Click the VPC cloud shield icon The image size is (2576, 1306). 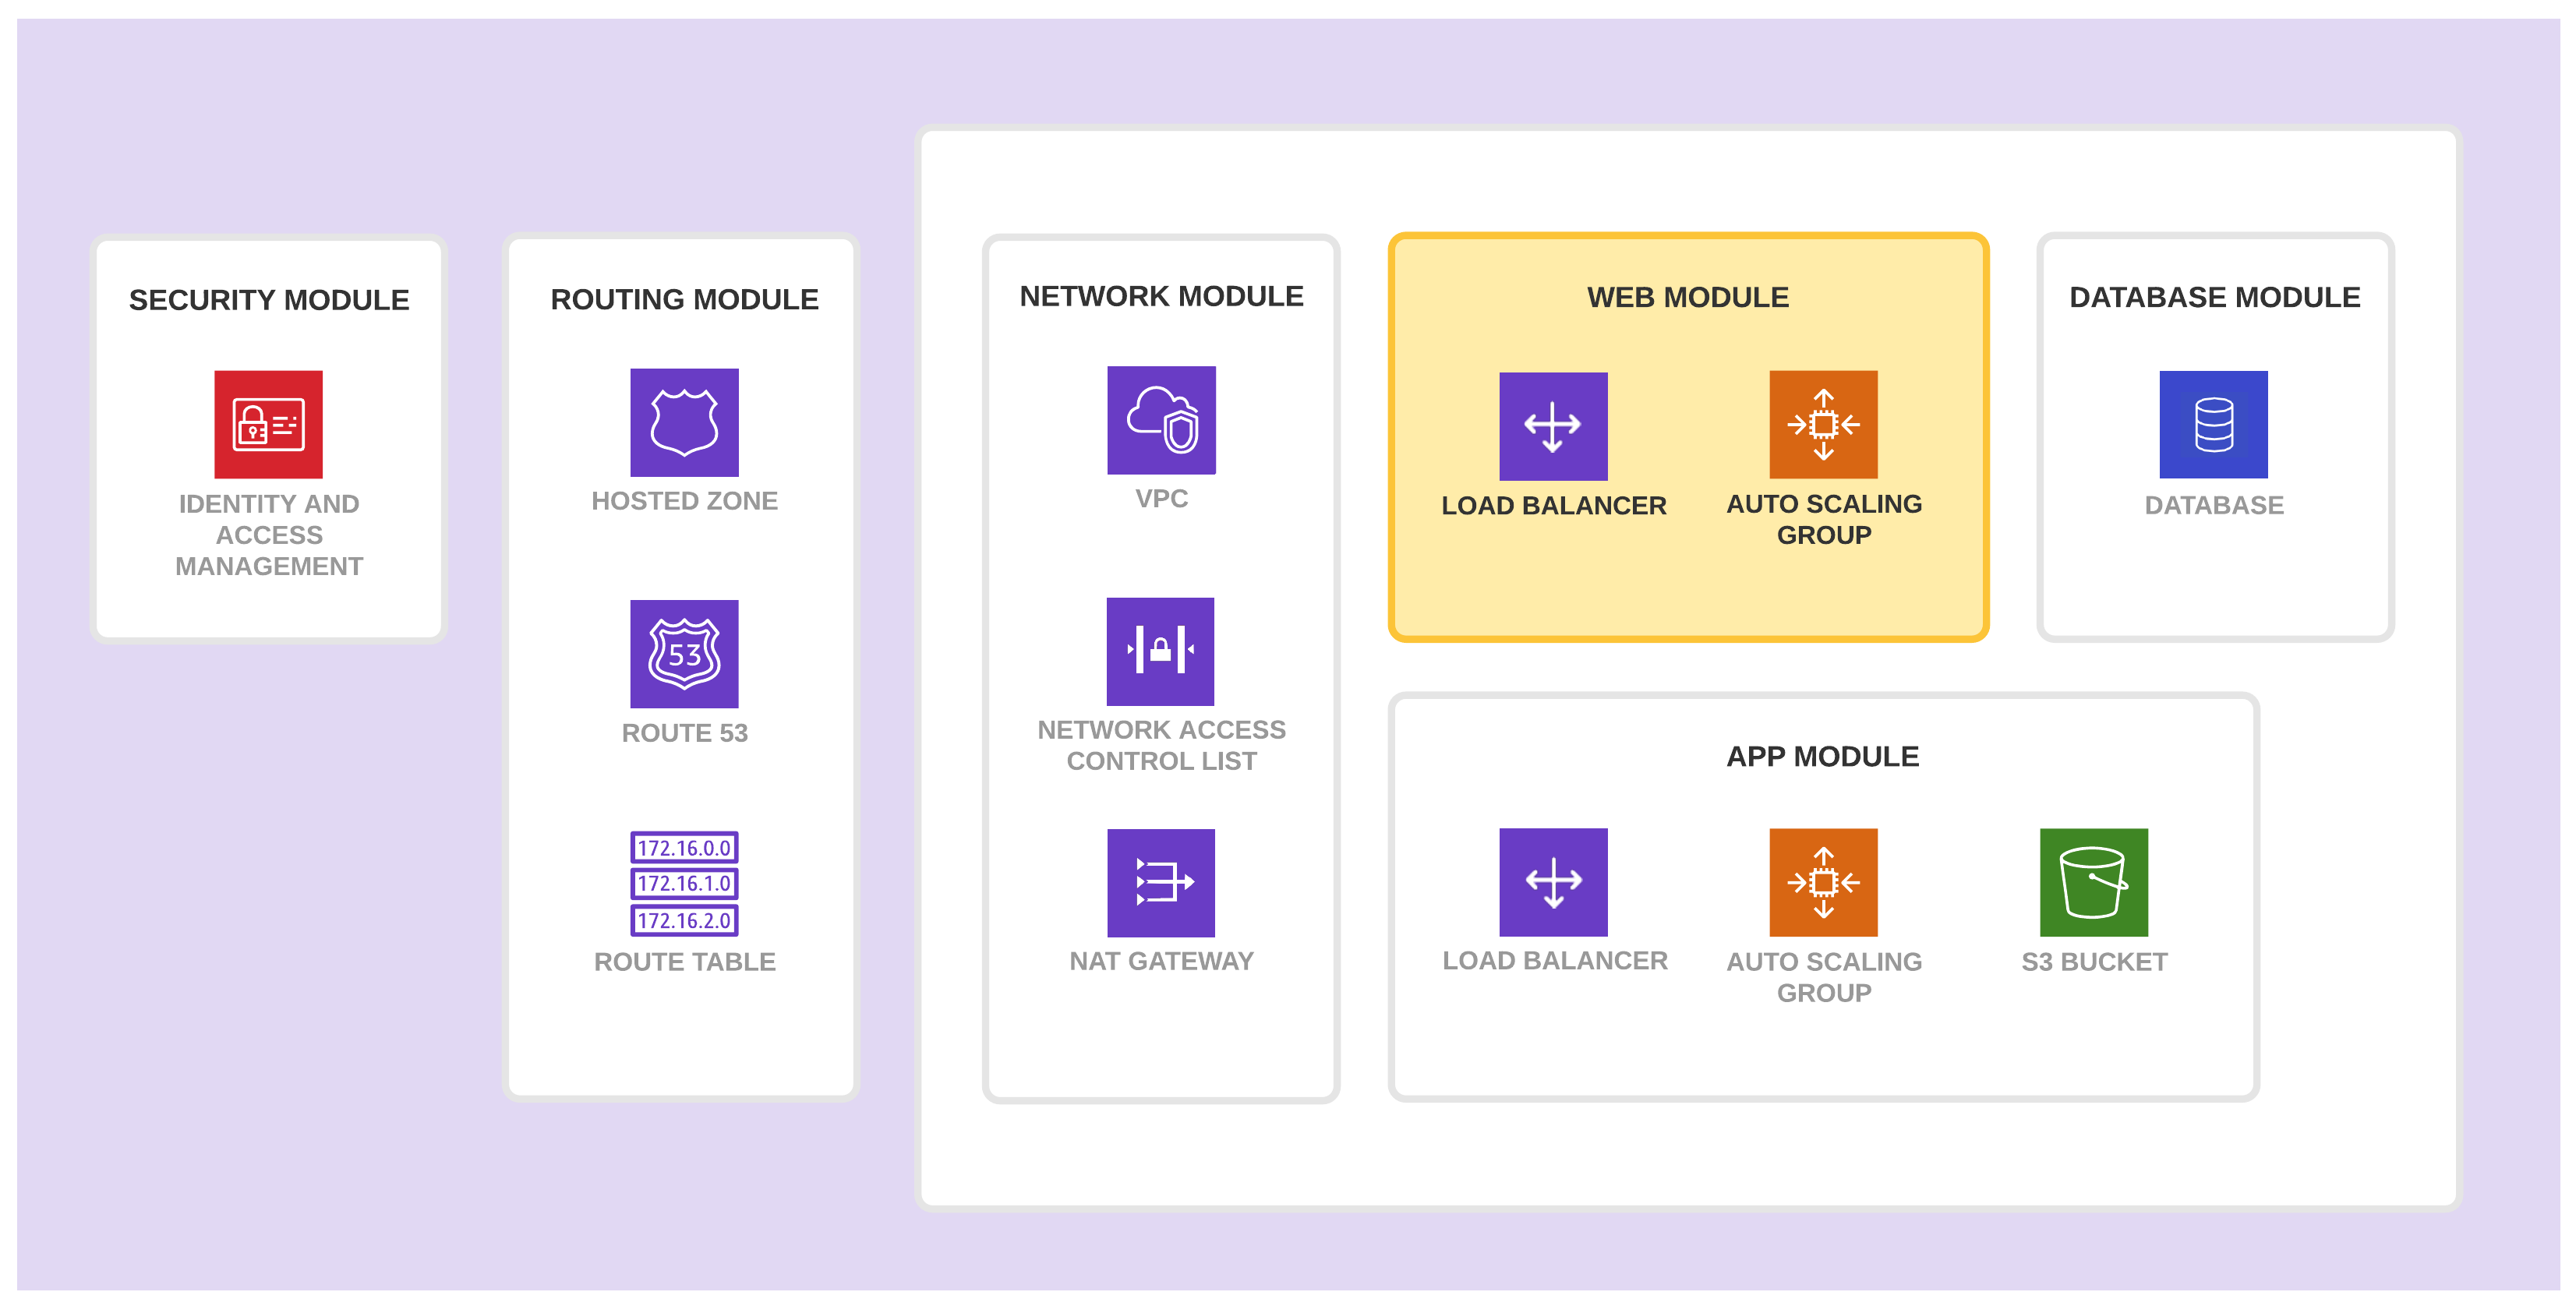pyautogui.click(x=1161, y=420)
